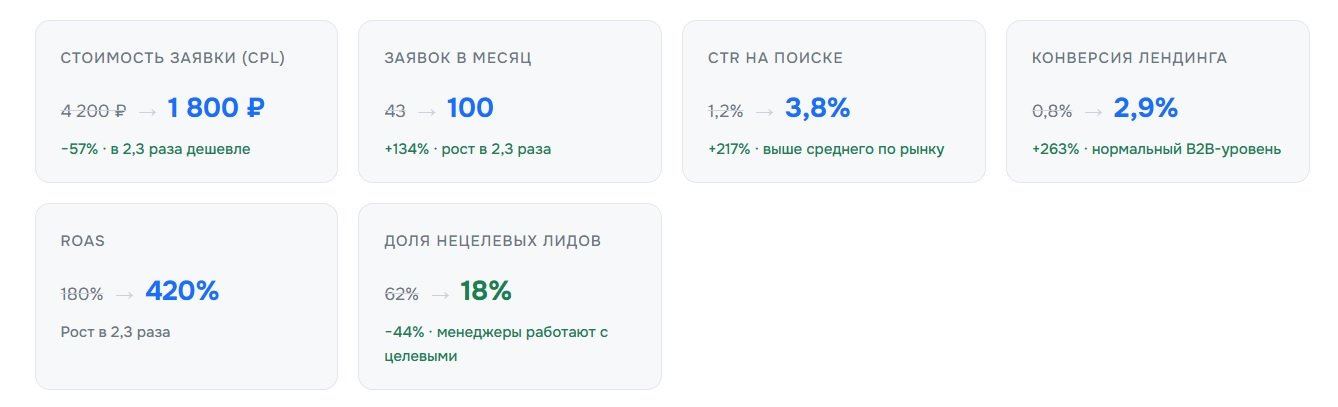Click the +134% рост в 2,3 раза text
Image resolution: width=1338 pixels, height=407 pixels.
(x=467, y=149)
